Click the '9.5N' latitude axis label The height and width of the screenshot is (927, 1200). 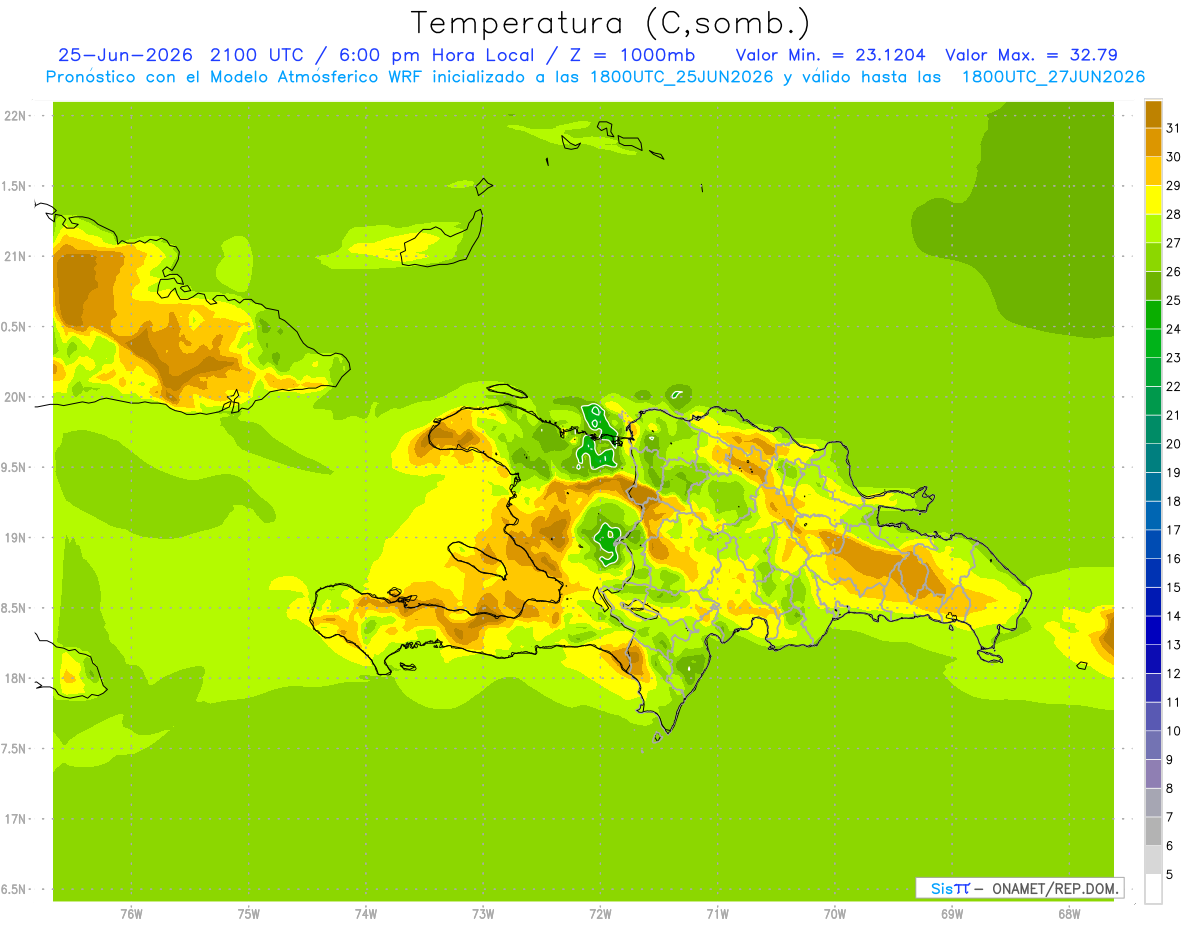click(x=14, y=467)
